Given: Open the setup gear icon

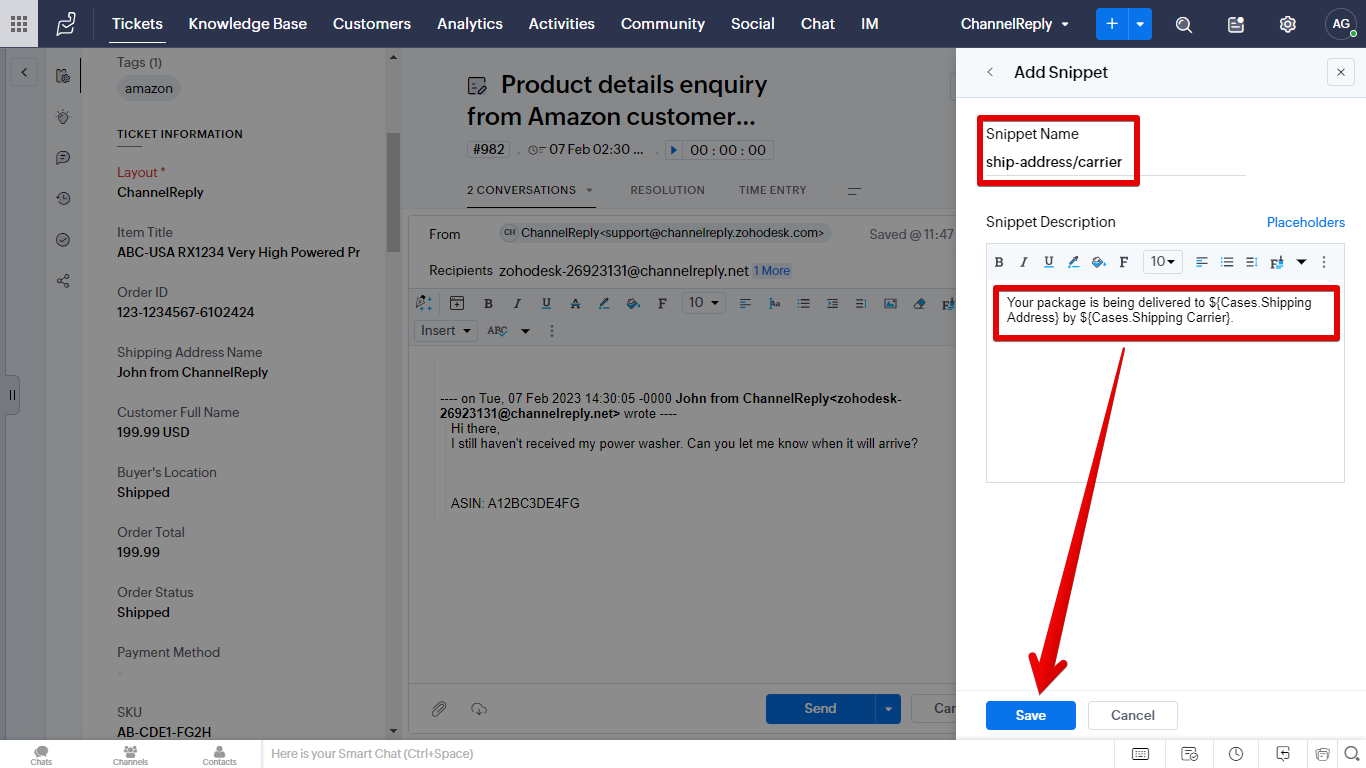Looking at the screenshot, I should (x=1288, y=24).
